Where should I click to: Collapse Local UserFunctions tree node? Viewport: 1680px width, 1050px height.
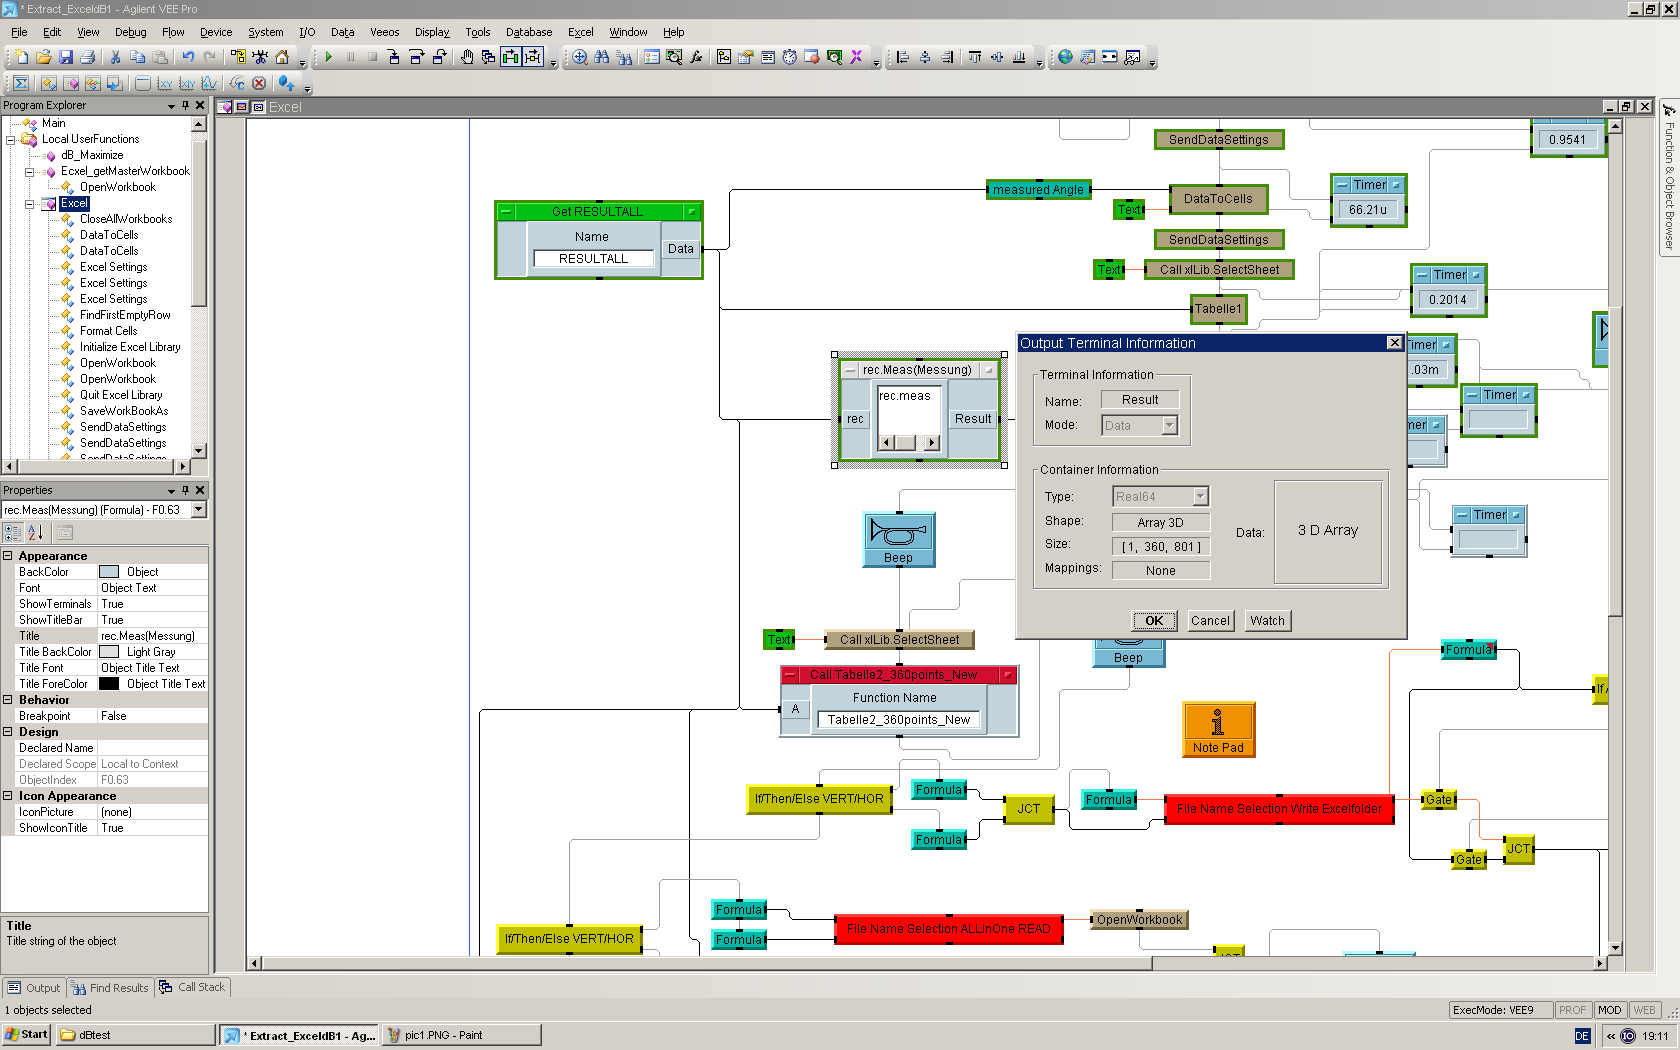click(11, 140)
